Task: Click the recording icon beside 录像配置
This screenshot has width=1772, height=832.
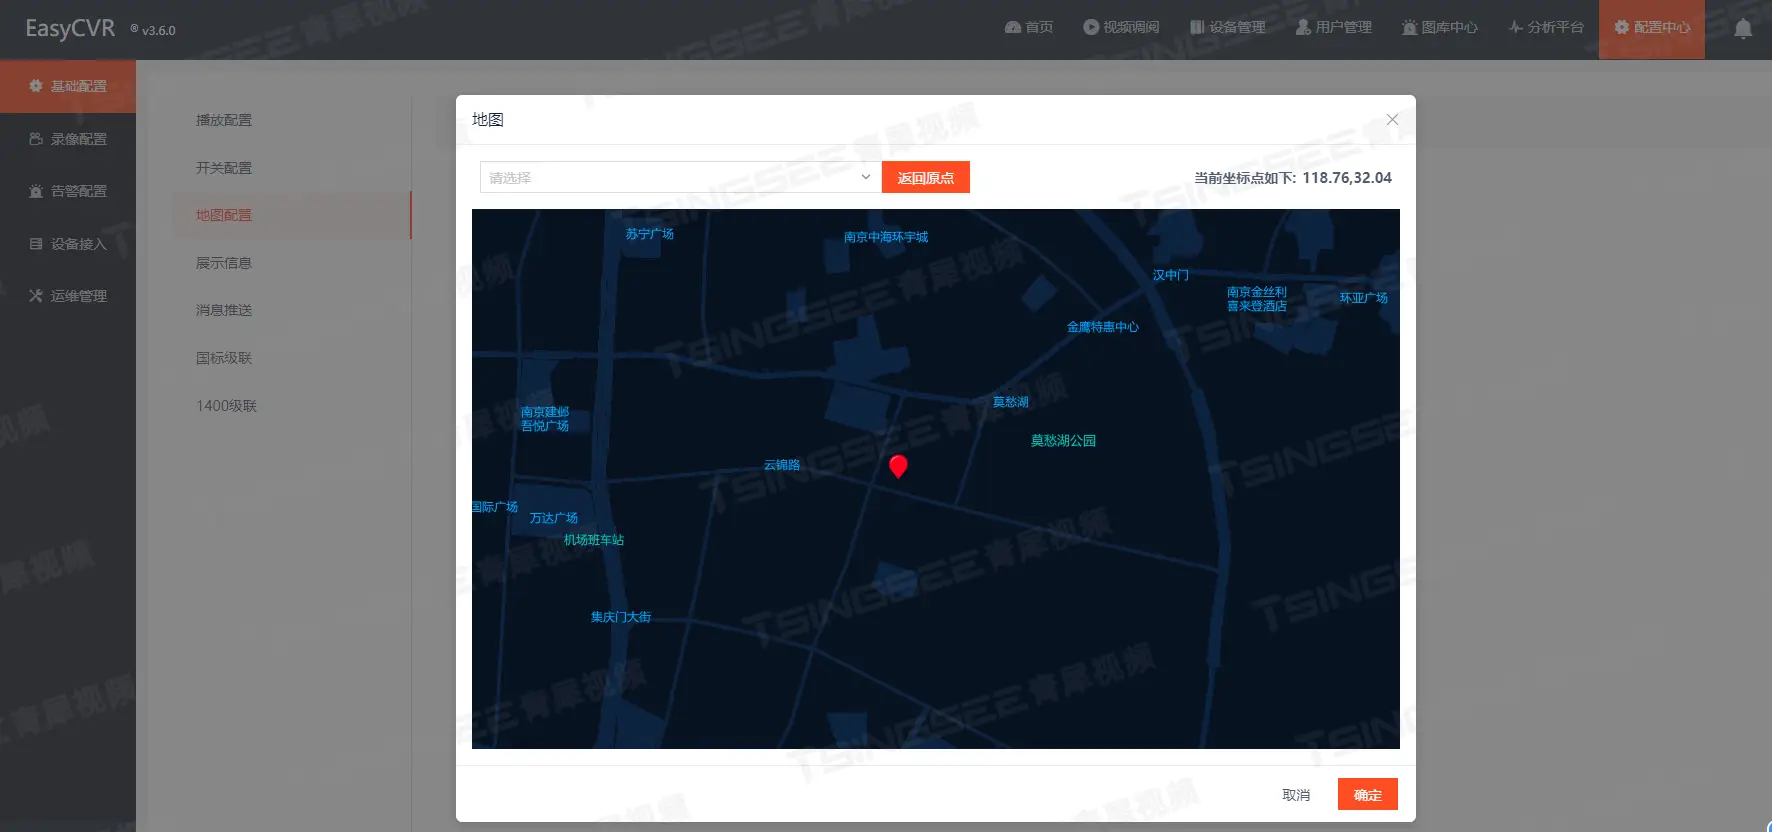Action: 36,139
